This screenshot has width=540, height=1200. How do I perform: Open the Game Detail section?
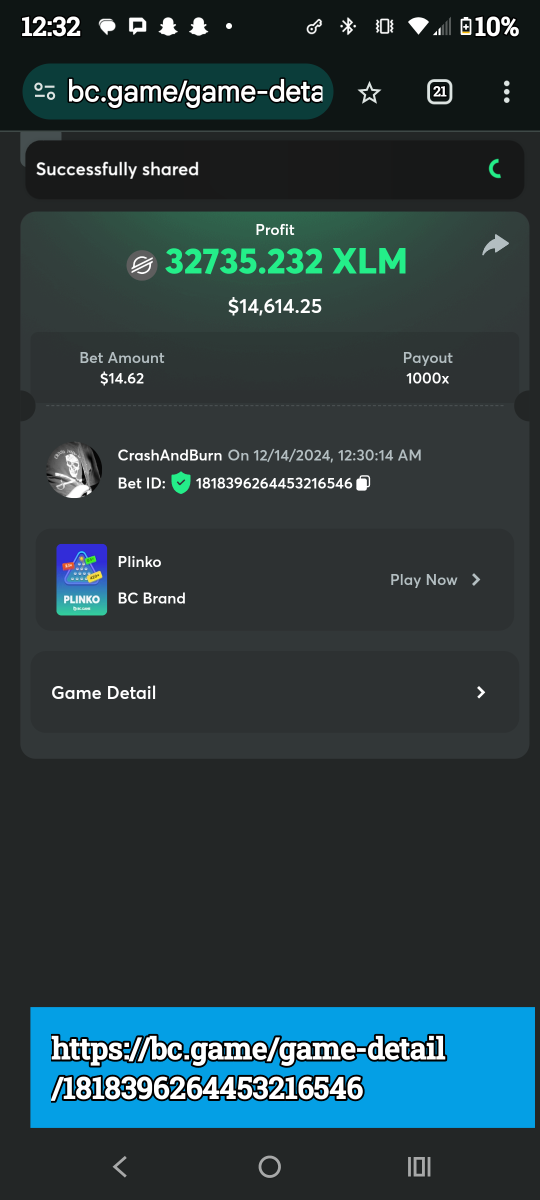click(x=275, y=692)
